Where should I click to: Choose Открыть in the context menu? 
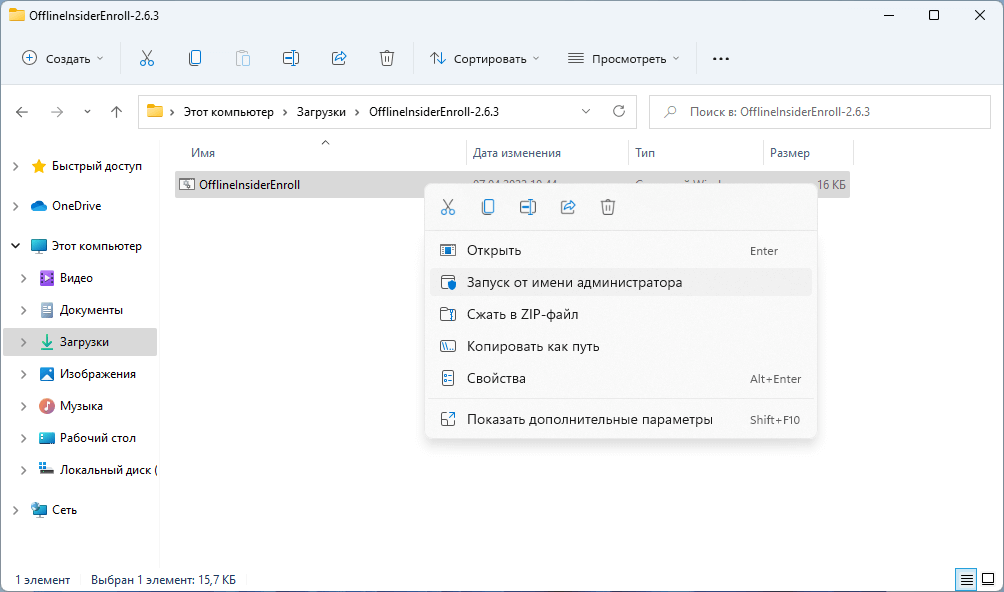tap(621, 250)
